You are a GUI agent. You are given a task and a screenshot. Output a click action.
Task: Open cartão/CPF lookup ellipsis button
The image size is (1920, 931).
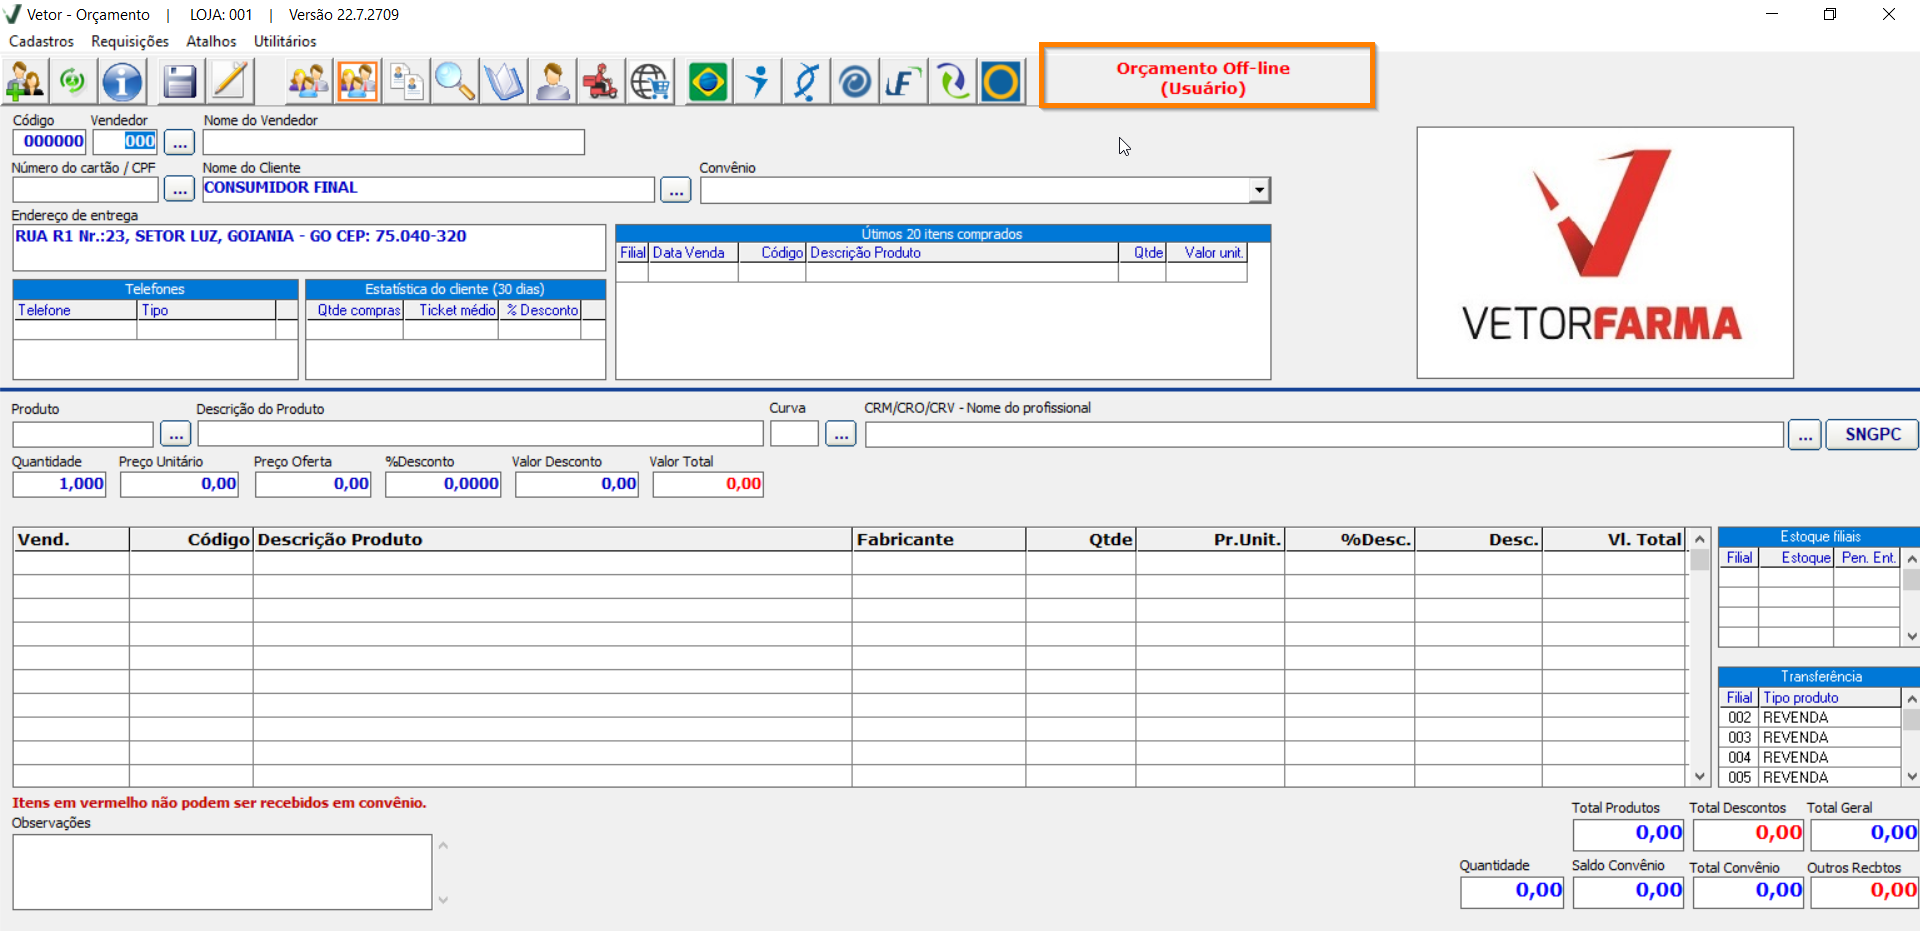point(179,189)
